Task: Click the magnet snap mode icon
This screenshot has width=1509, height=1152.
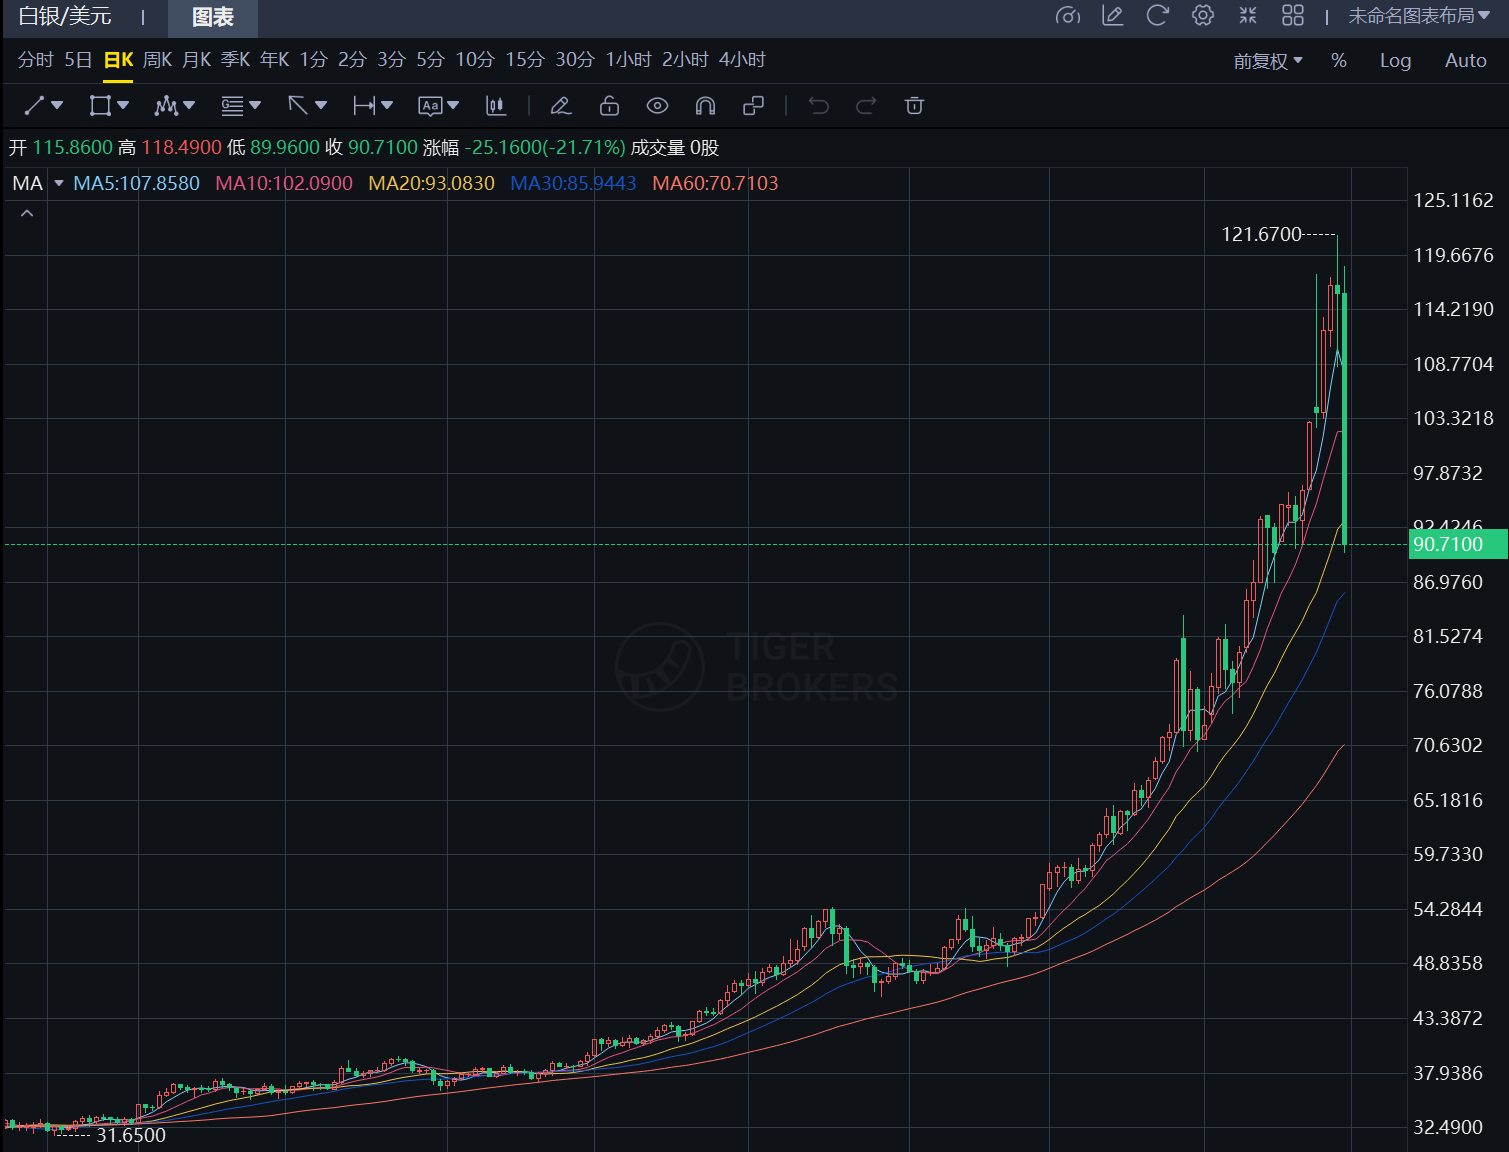Action: click(x=705, y=106)
